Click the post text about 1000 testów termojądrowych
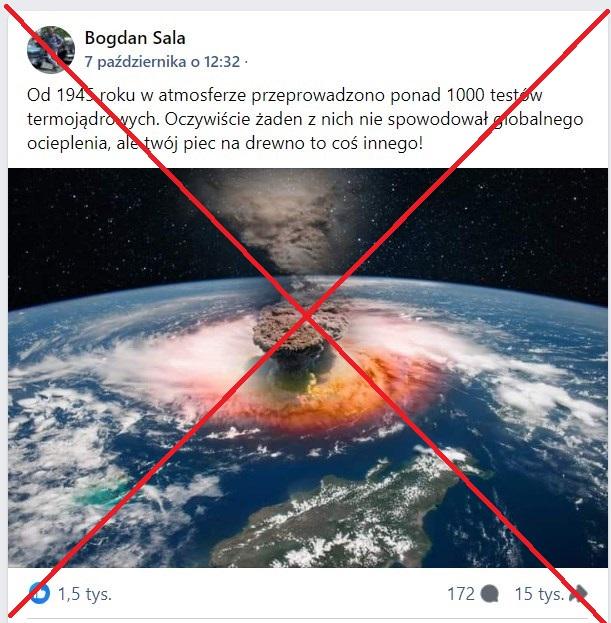Screen dimensions: 611x623 (x=305, y=119)
